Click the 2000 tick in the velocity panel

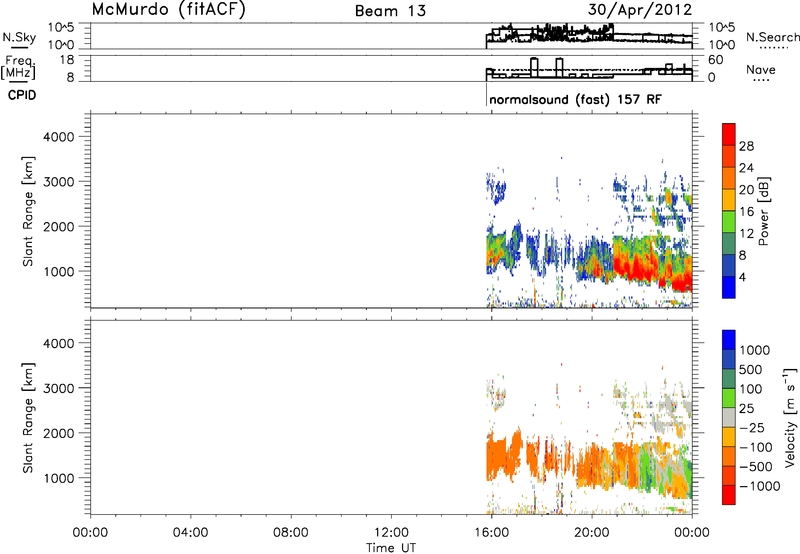(x=59, y=433)
